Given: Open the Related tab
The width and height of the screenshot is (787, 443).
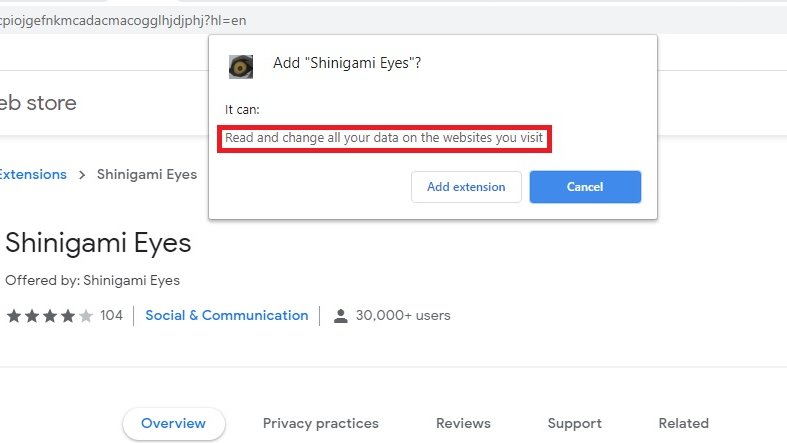Looking at the screenshot, I should pyautogui.click(x=684, y=423).
